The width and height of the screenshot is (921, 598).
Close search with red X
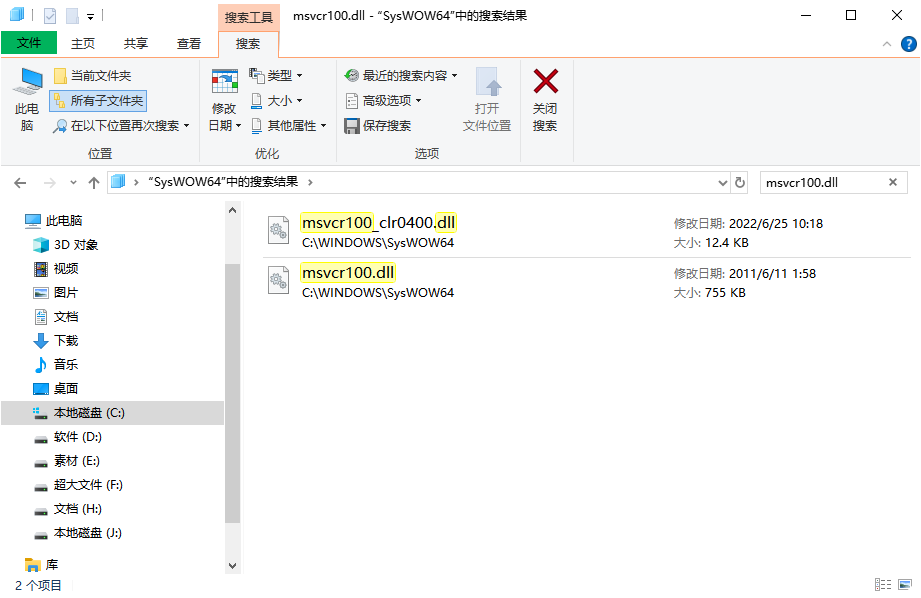(x=545, y=100)
